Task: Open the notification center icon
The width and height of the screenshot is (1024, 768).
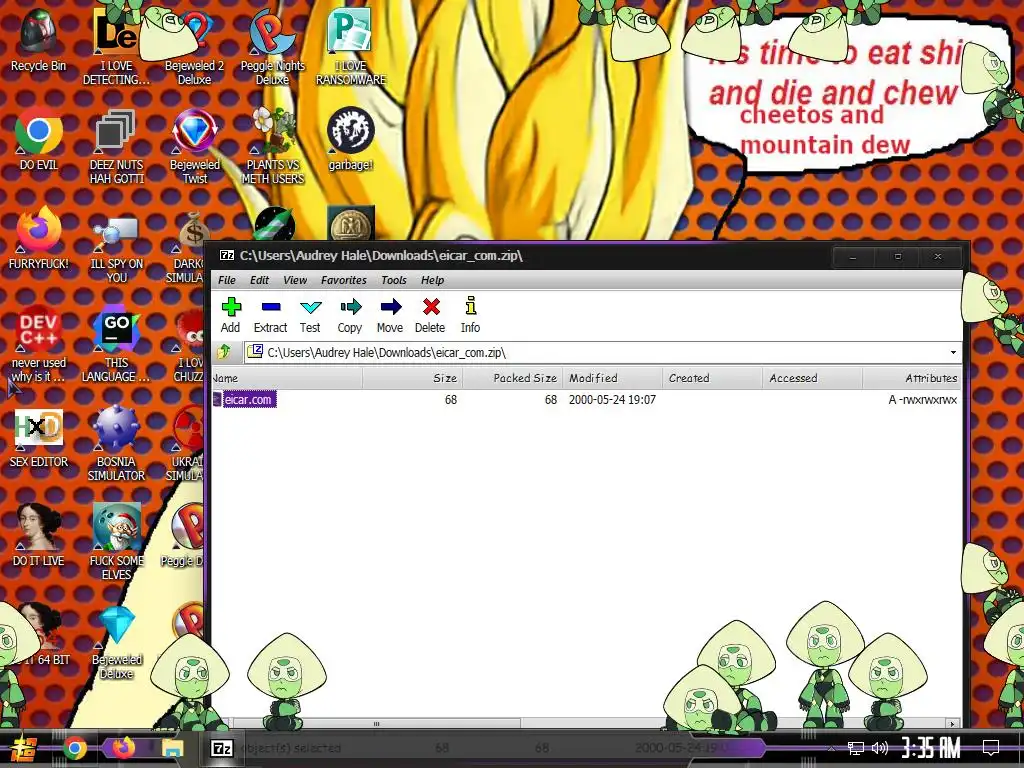Action: pyautogui.click(x=991, y=748)
